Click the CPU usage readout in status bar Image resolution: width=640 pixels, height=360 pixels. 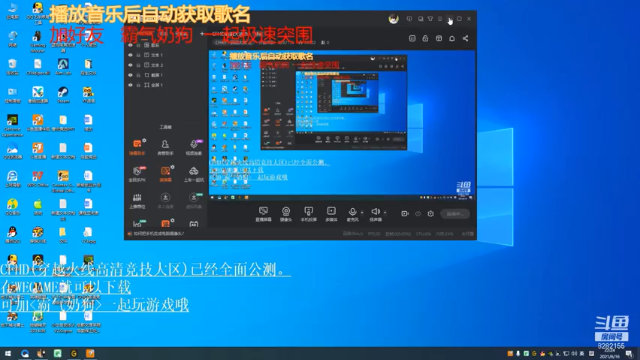[423, 234]
